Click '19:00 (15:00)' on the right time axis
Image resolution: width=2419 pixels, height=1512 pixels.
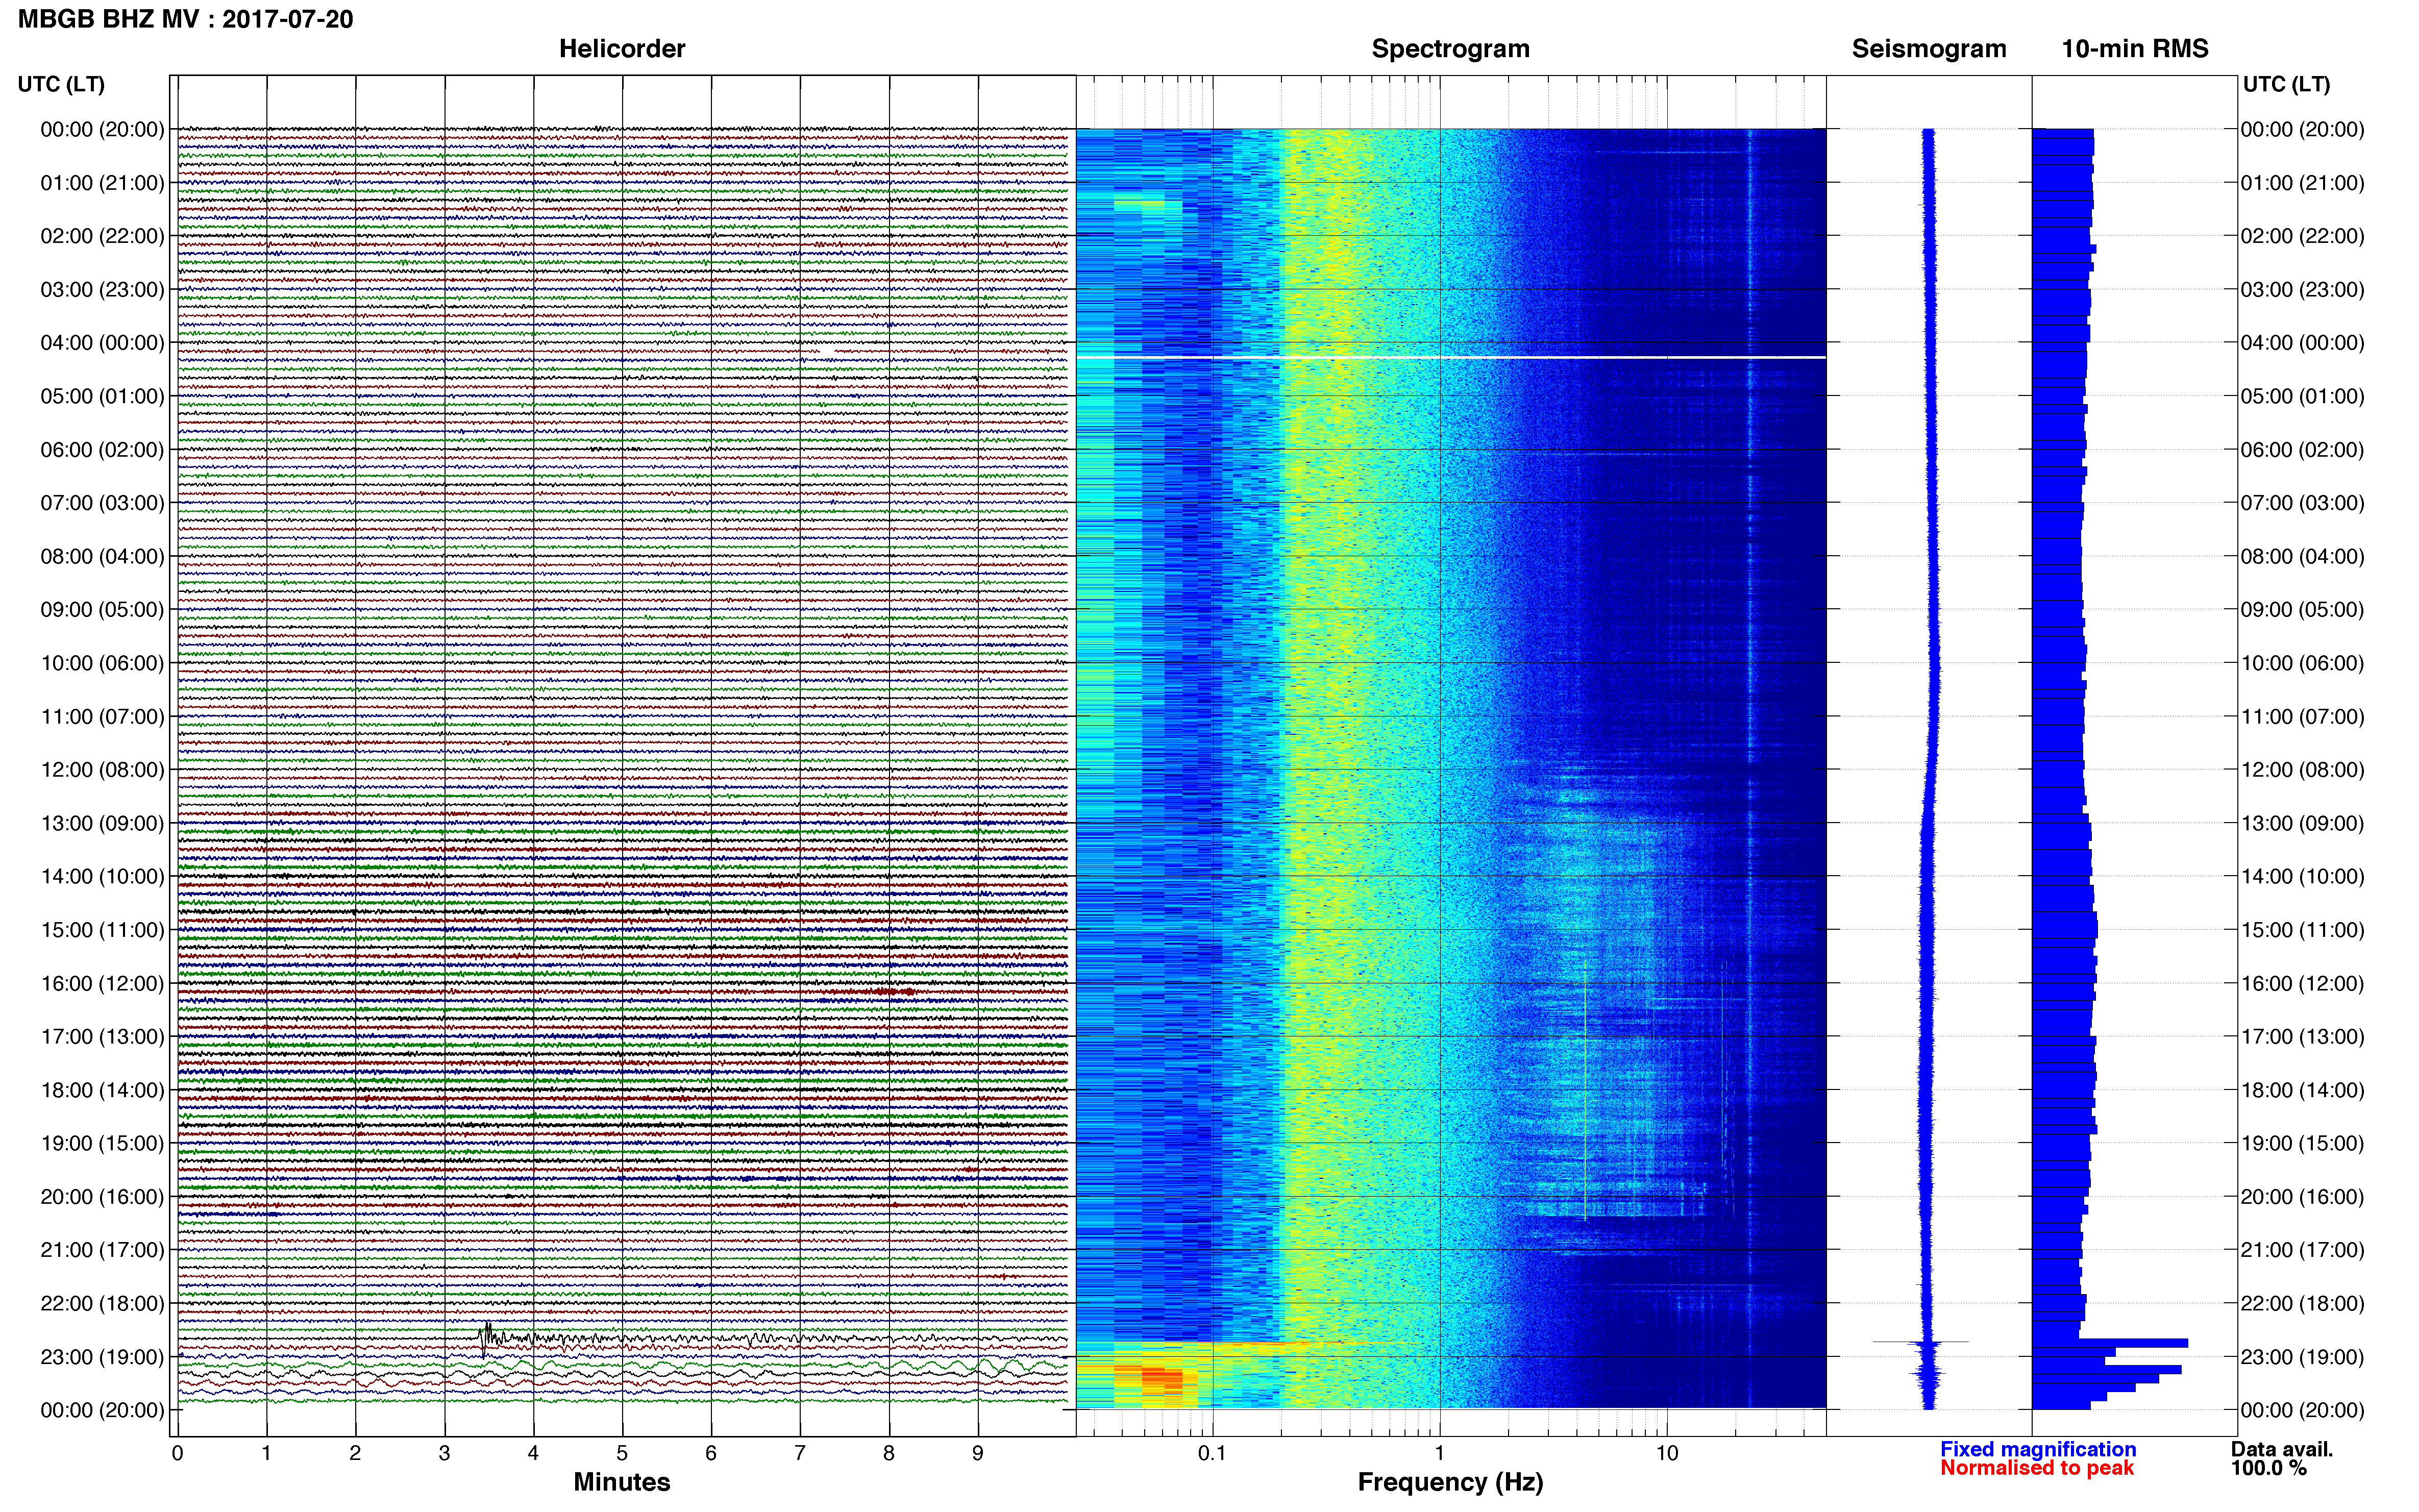pos(2302,1143)
